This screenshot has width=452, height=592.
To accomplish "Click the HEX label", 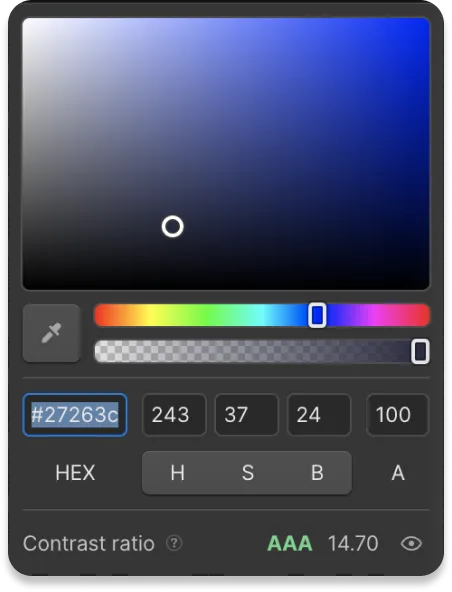I will coord(75,473).
